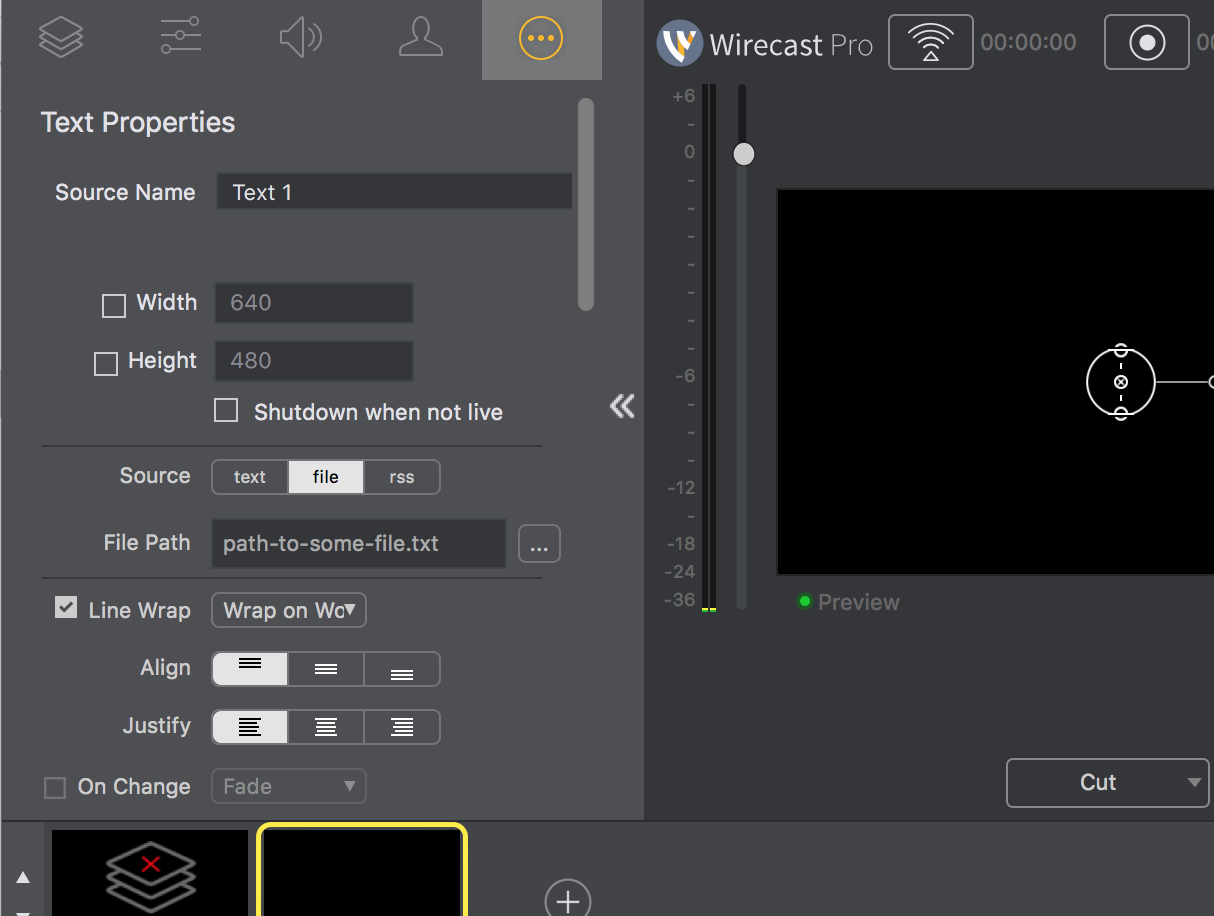This screenshot has height=916, width=1214.
Task: Enable the Width checkbox
Action: click(114, 306)
